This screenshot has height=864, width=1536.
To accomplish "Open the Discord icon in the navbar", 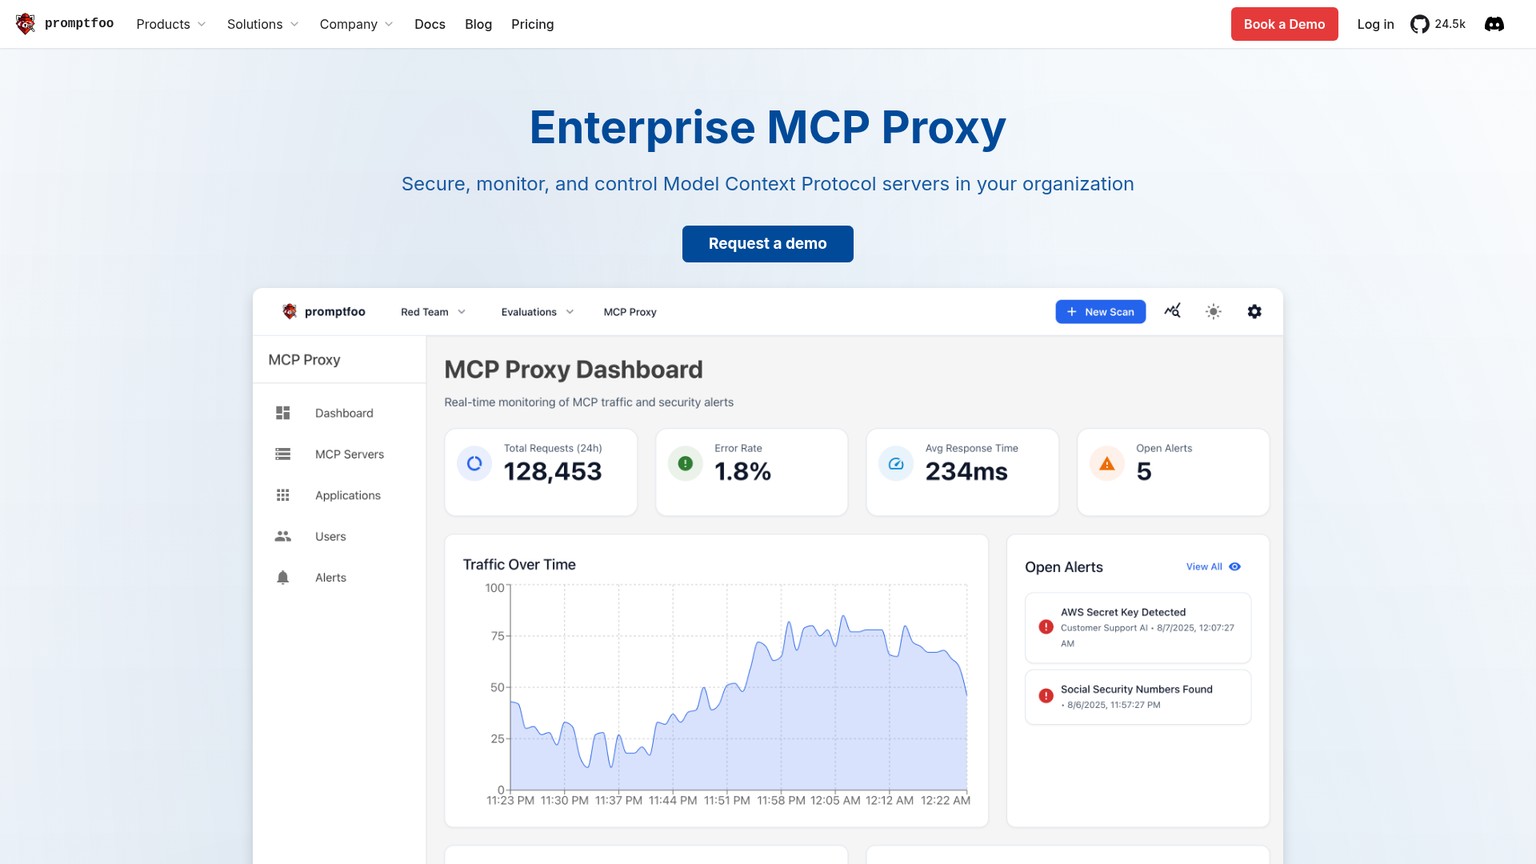I will point(1494,24).
